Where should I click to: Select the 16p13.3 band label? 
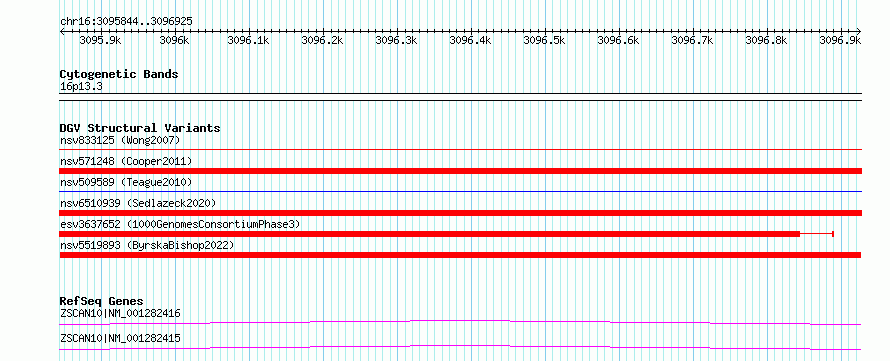tap(81, 87)
